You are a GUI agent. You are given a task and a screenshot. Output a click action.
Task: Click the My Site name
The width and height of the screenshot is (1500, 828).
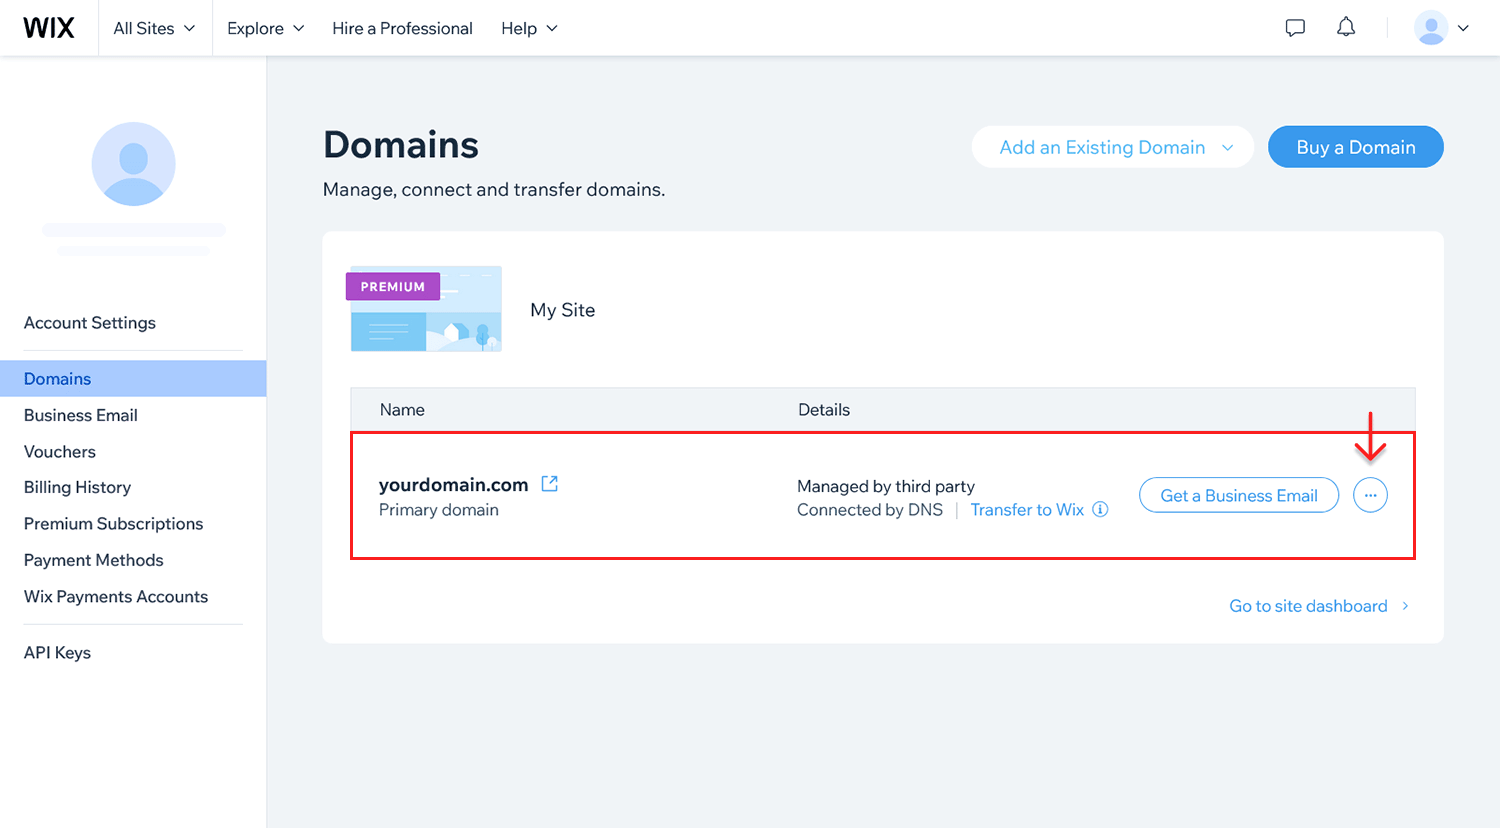pyautogui.click(x=563, y=310)
